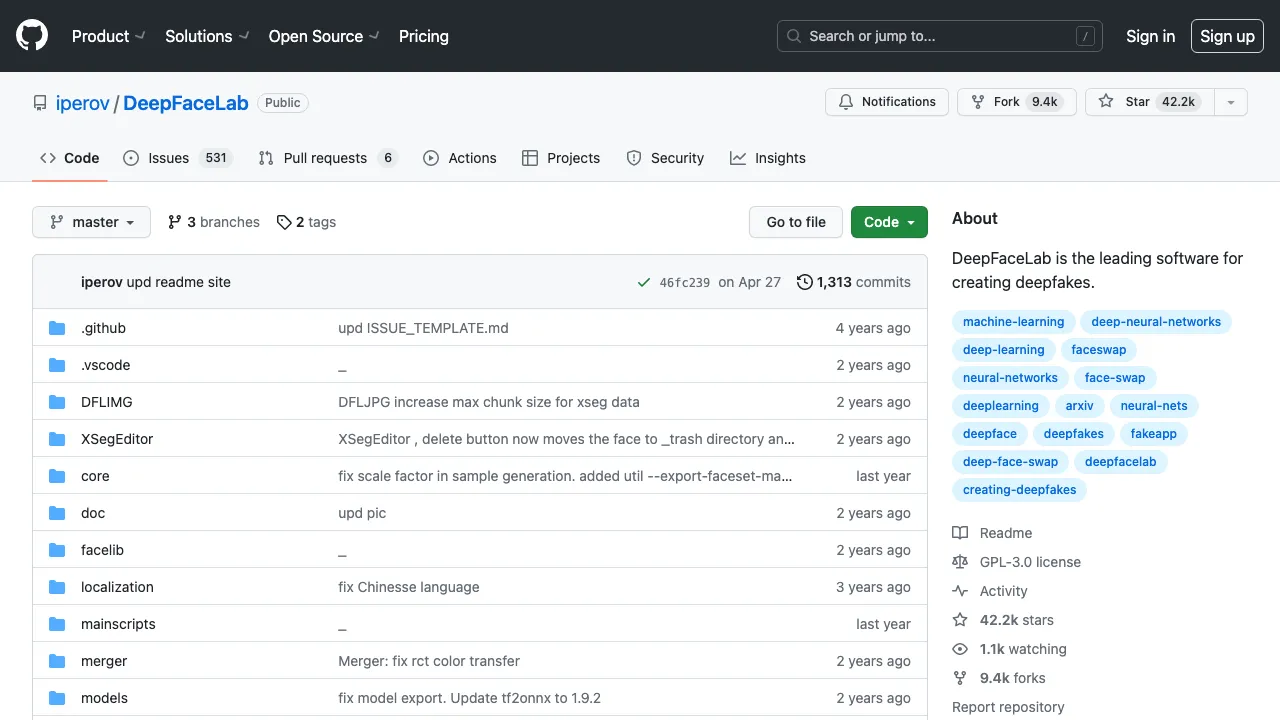Click the folder icon next to merger
The height and width of the screenshot is (720, 1280).
[57, 661]
